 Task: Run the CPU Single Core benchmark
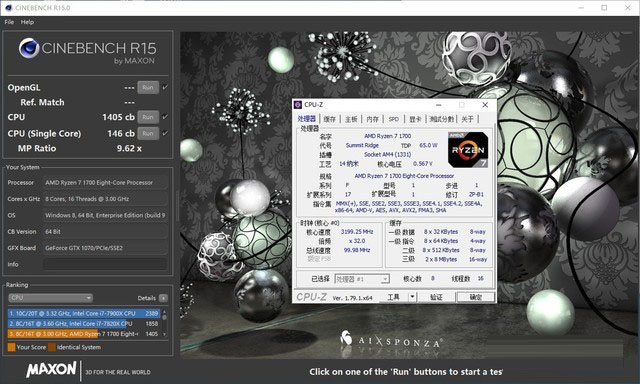point(148,133)
